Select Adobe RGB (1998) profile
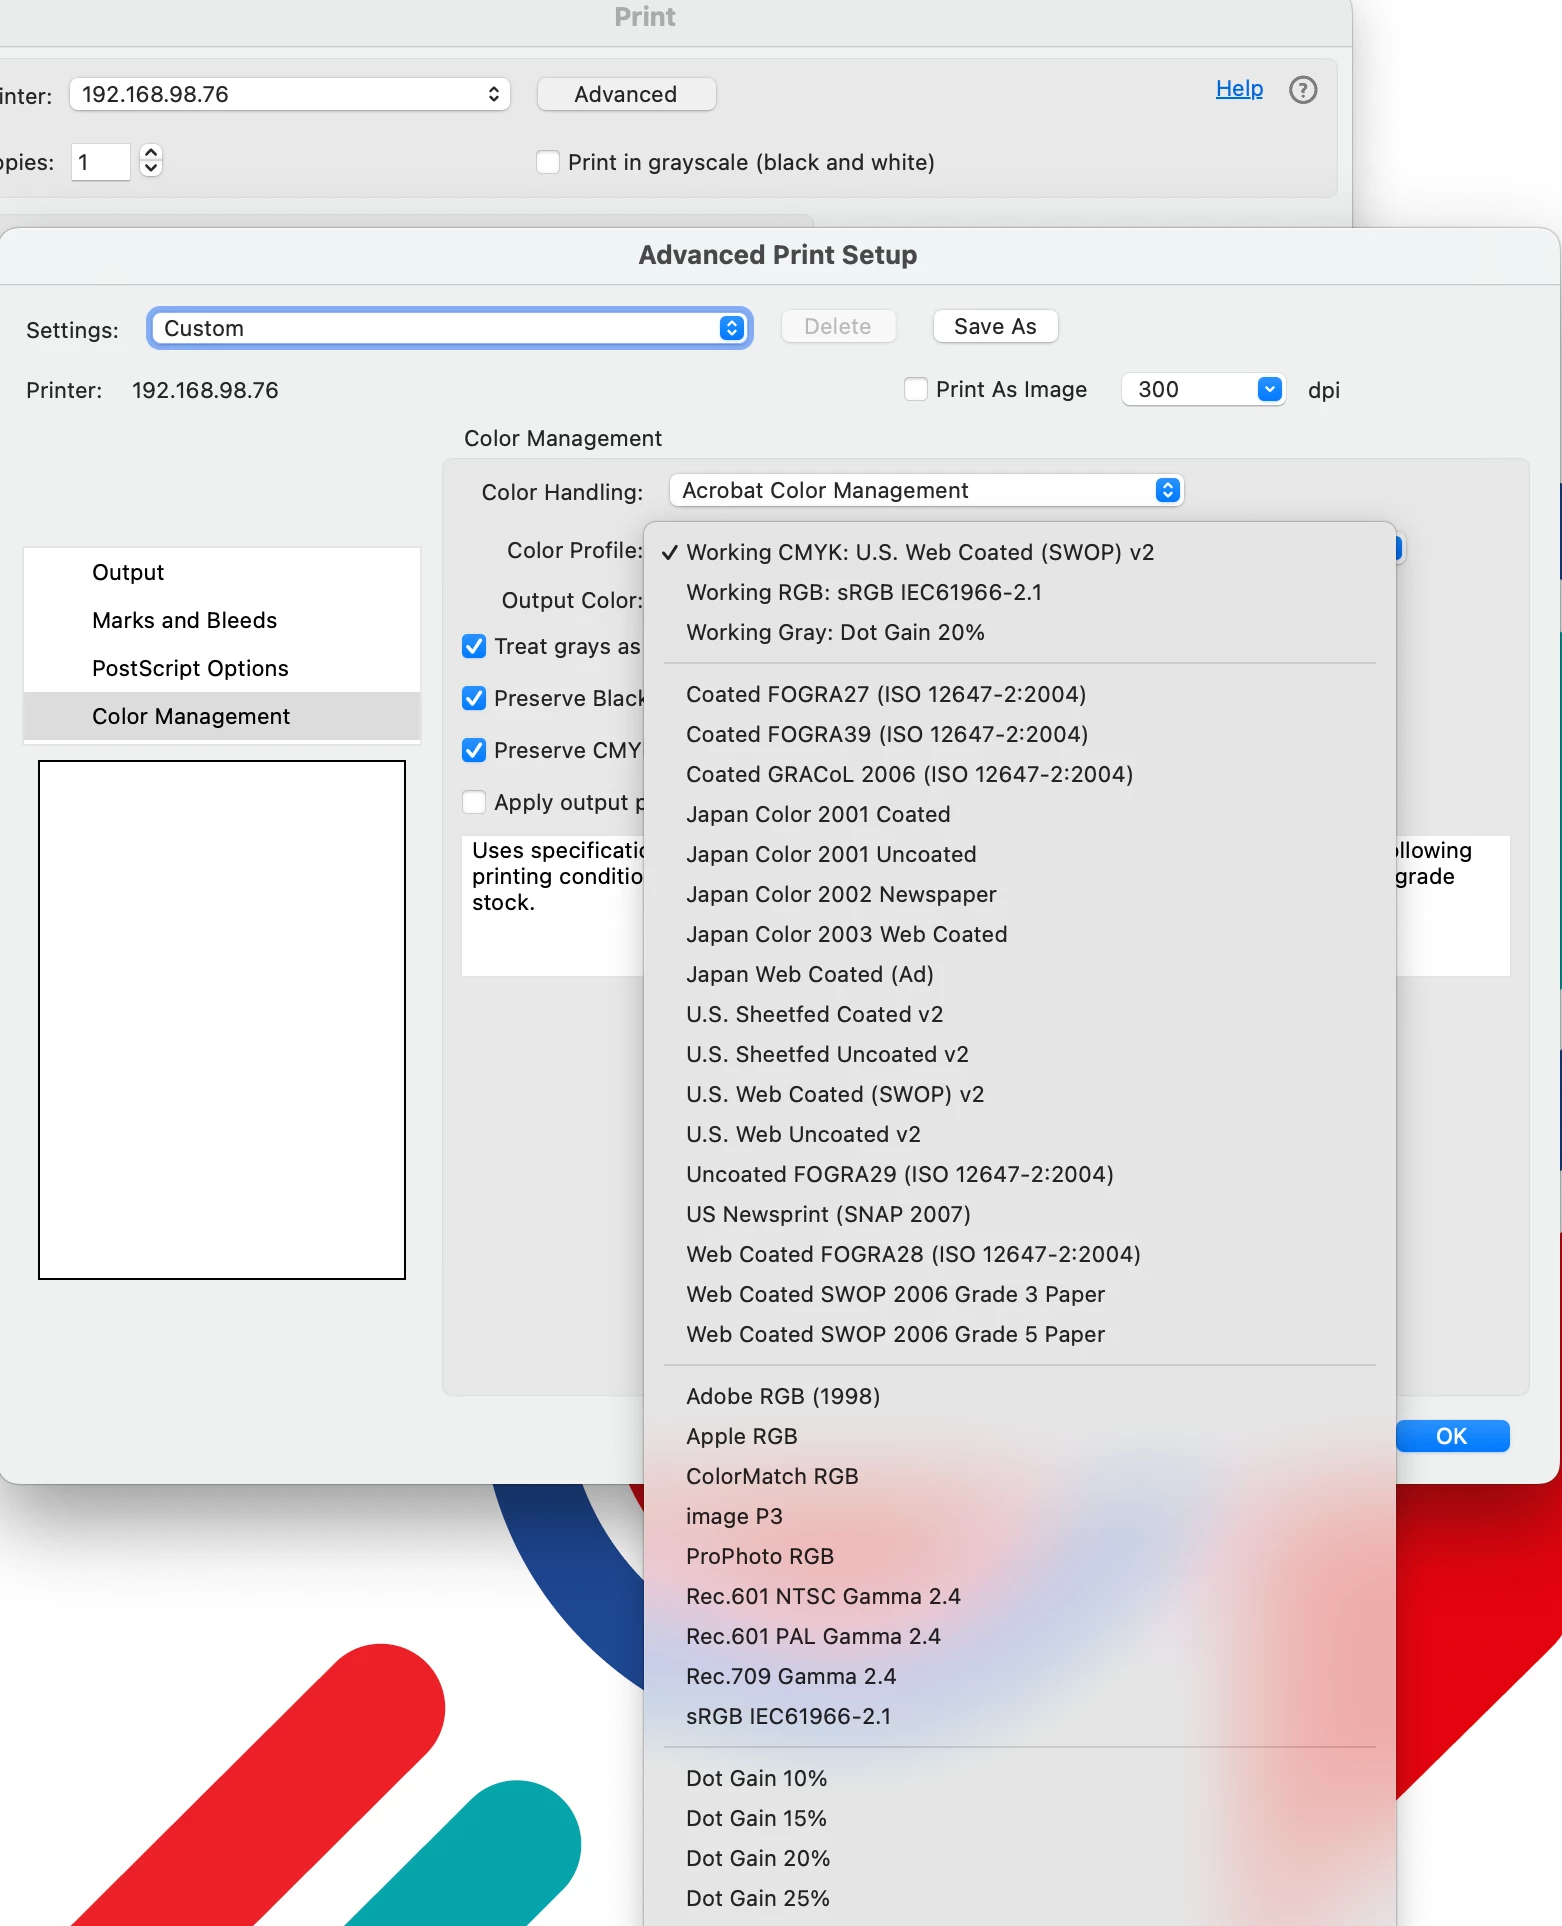 1019,1396
